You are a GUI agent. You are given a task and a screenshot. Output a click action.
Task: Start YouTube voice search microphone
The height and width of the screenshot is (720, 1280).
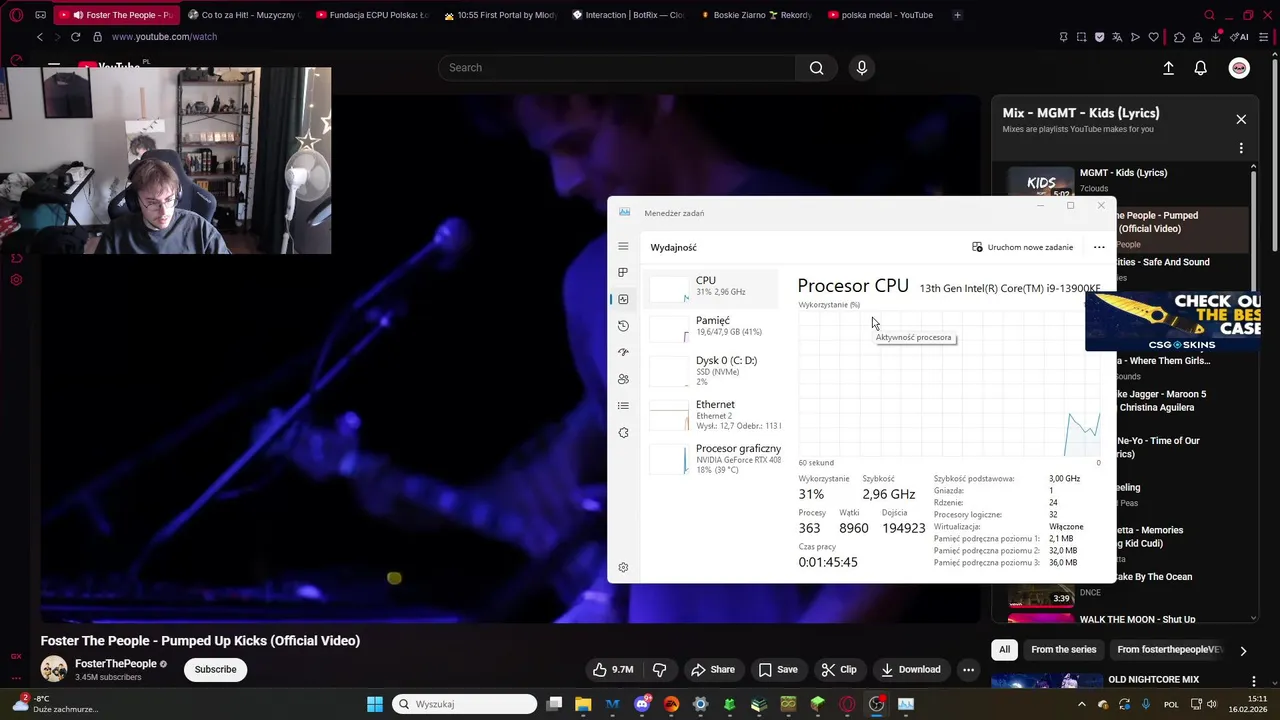862,68
